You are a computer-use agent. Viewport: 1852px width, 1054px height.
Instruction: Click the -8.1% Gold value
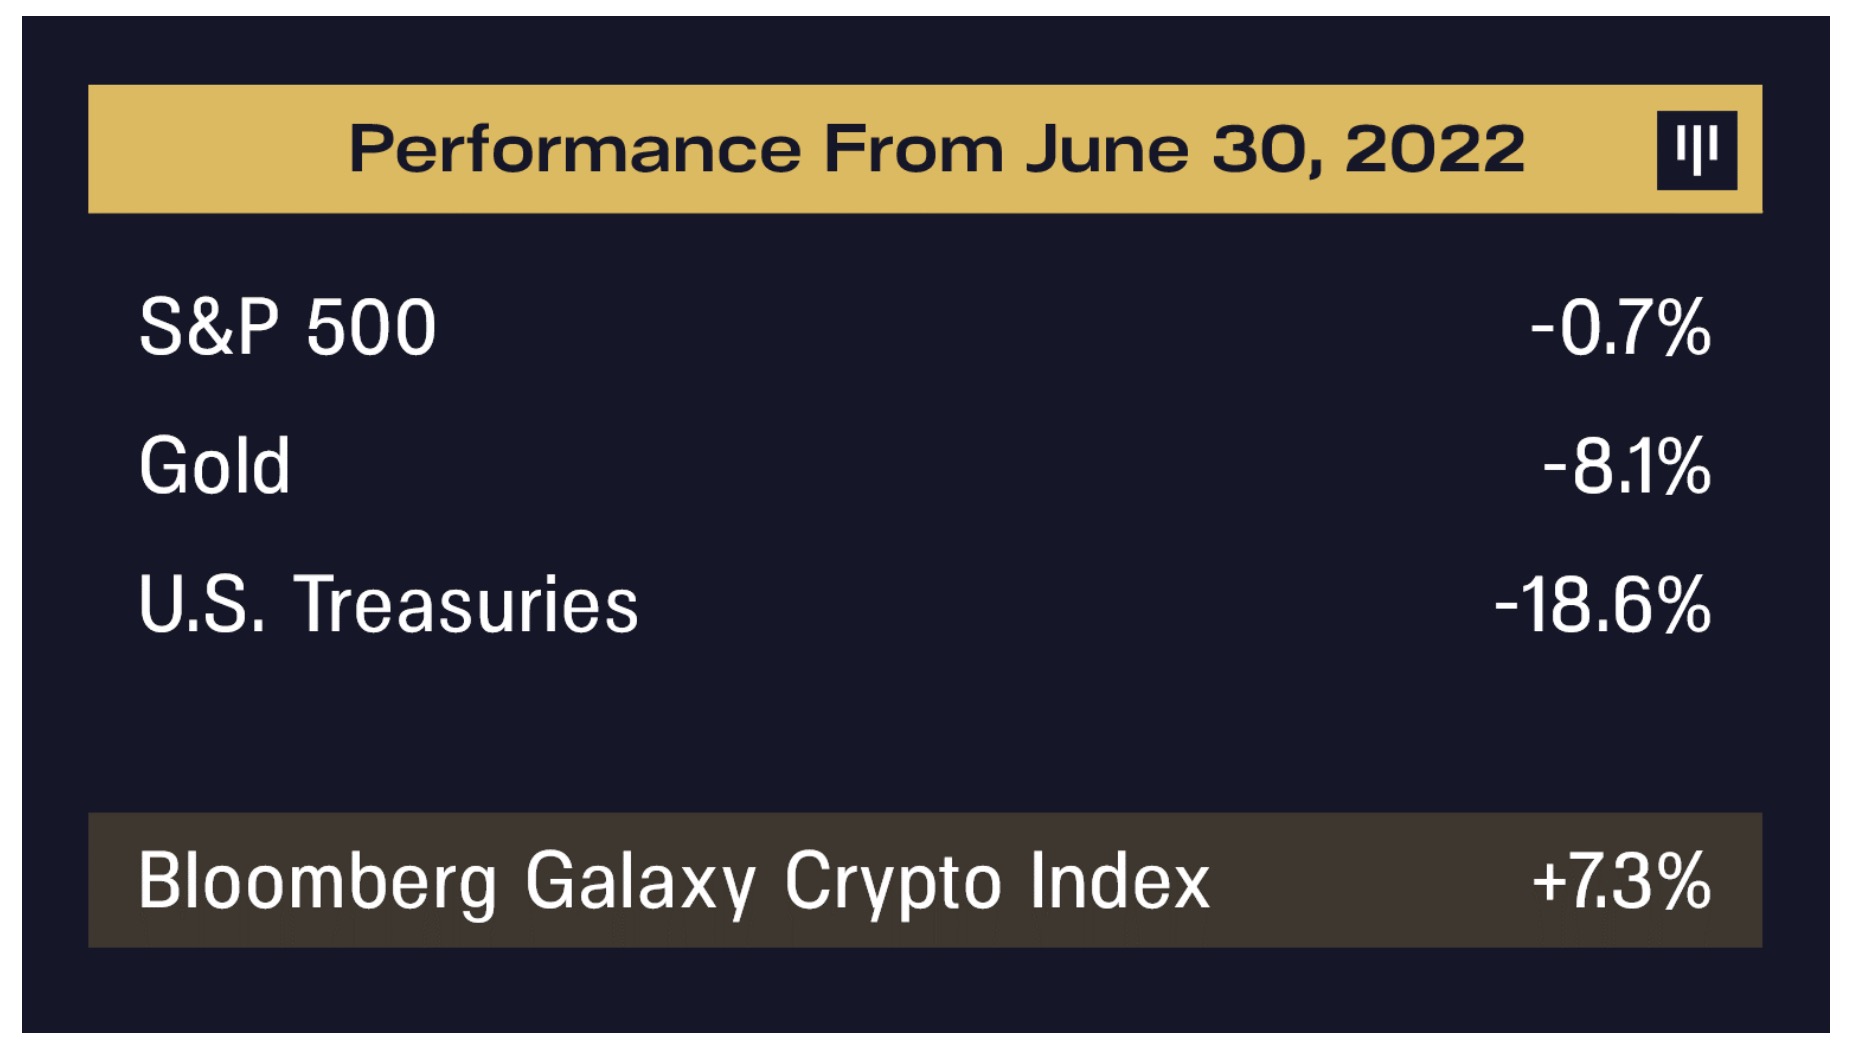[1626, 466]
